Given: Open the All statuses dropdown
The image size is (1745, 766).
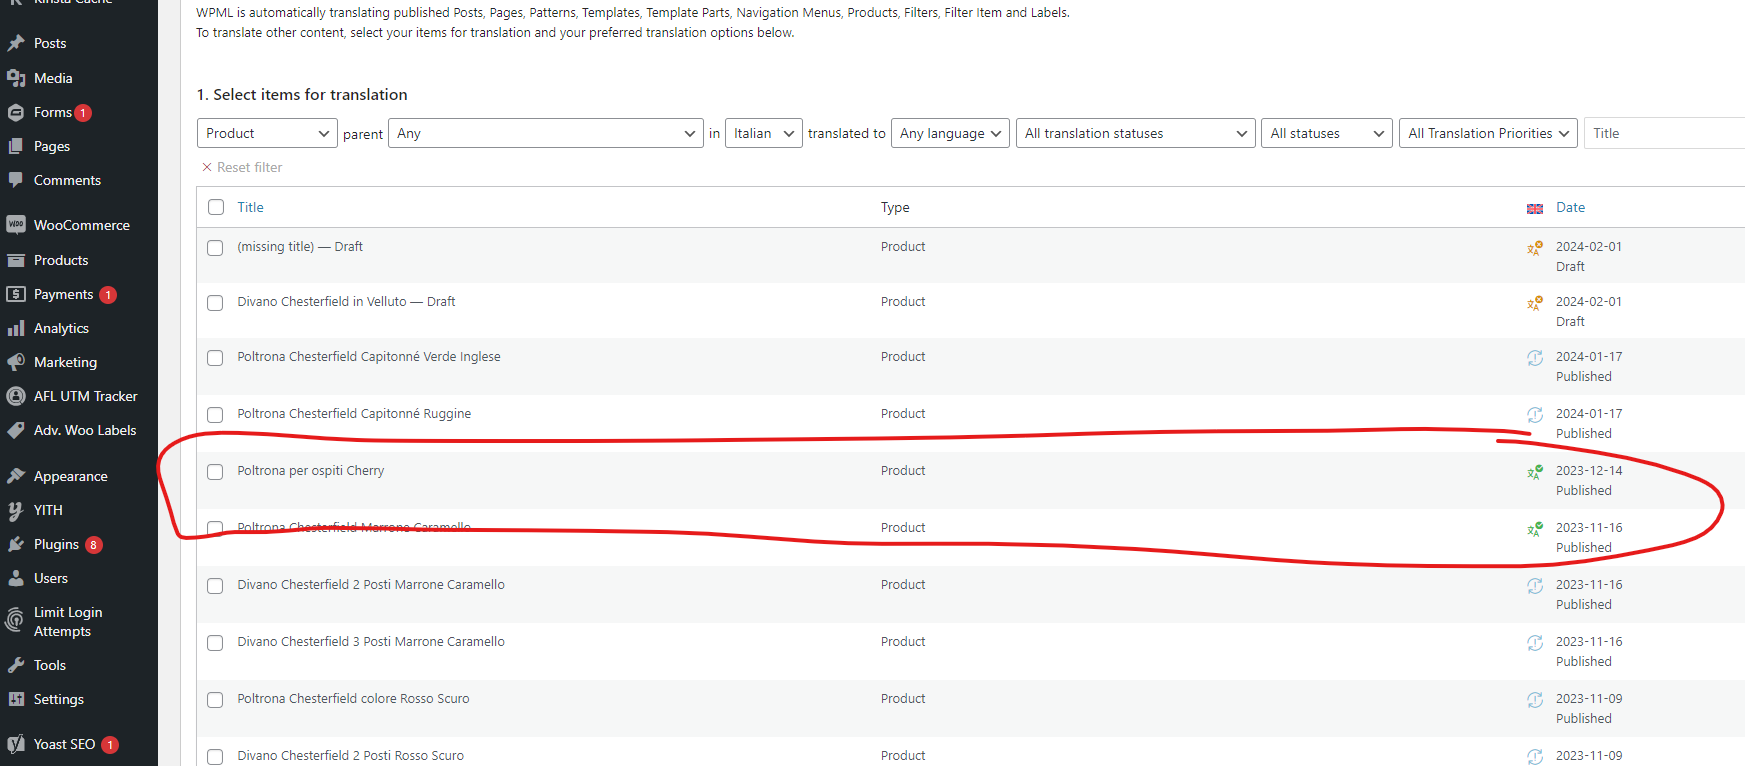Looking at the screenshot, I should (1327, 133).
